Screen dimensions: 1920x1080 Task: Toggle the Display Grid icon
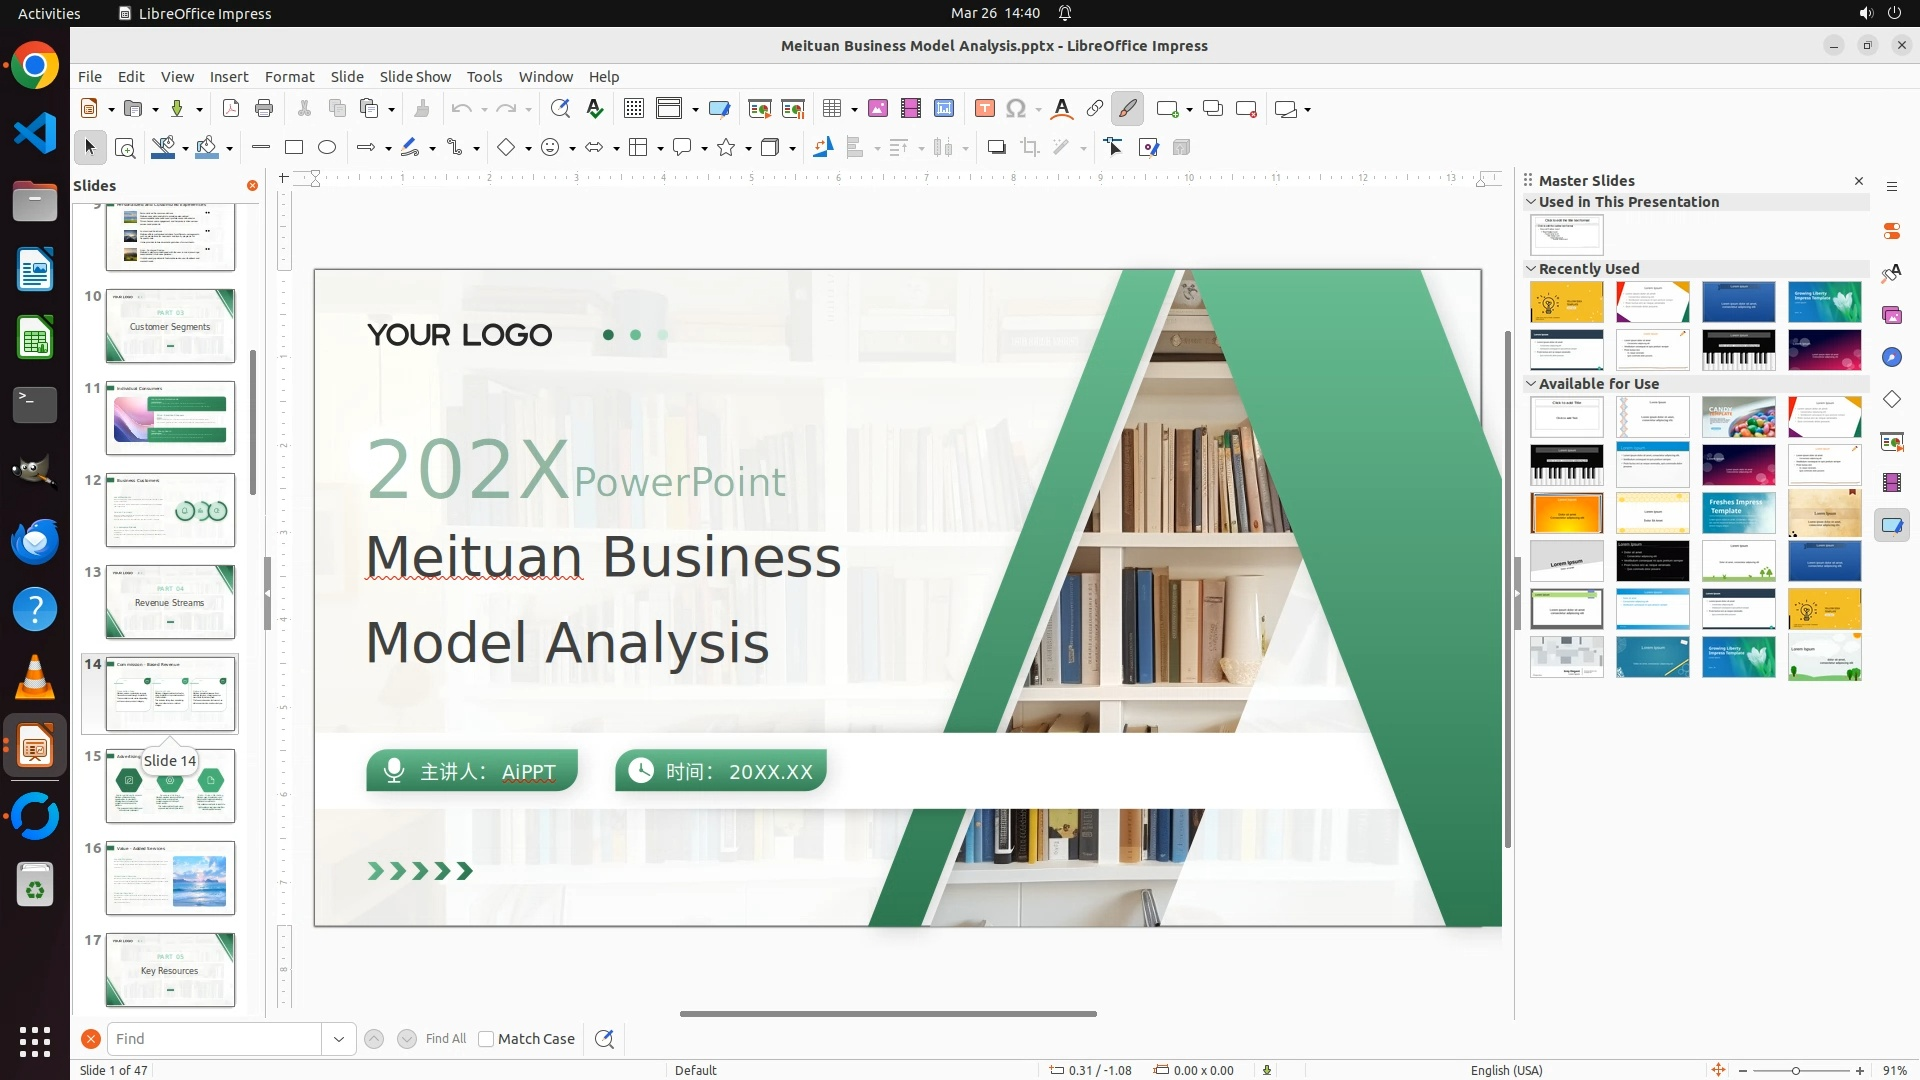(634, 109)
